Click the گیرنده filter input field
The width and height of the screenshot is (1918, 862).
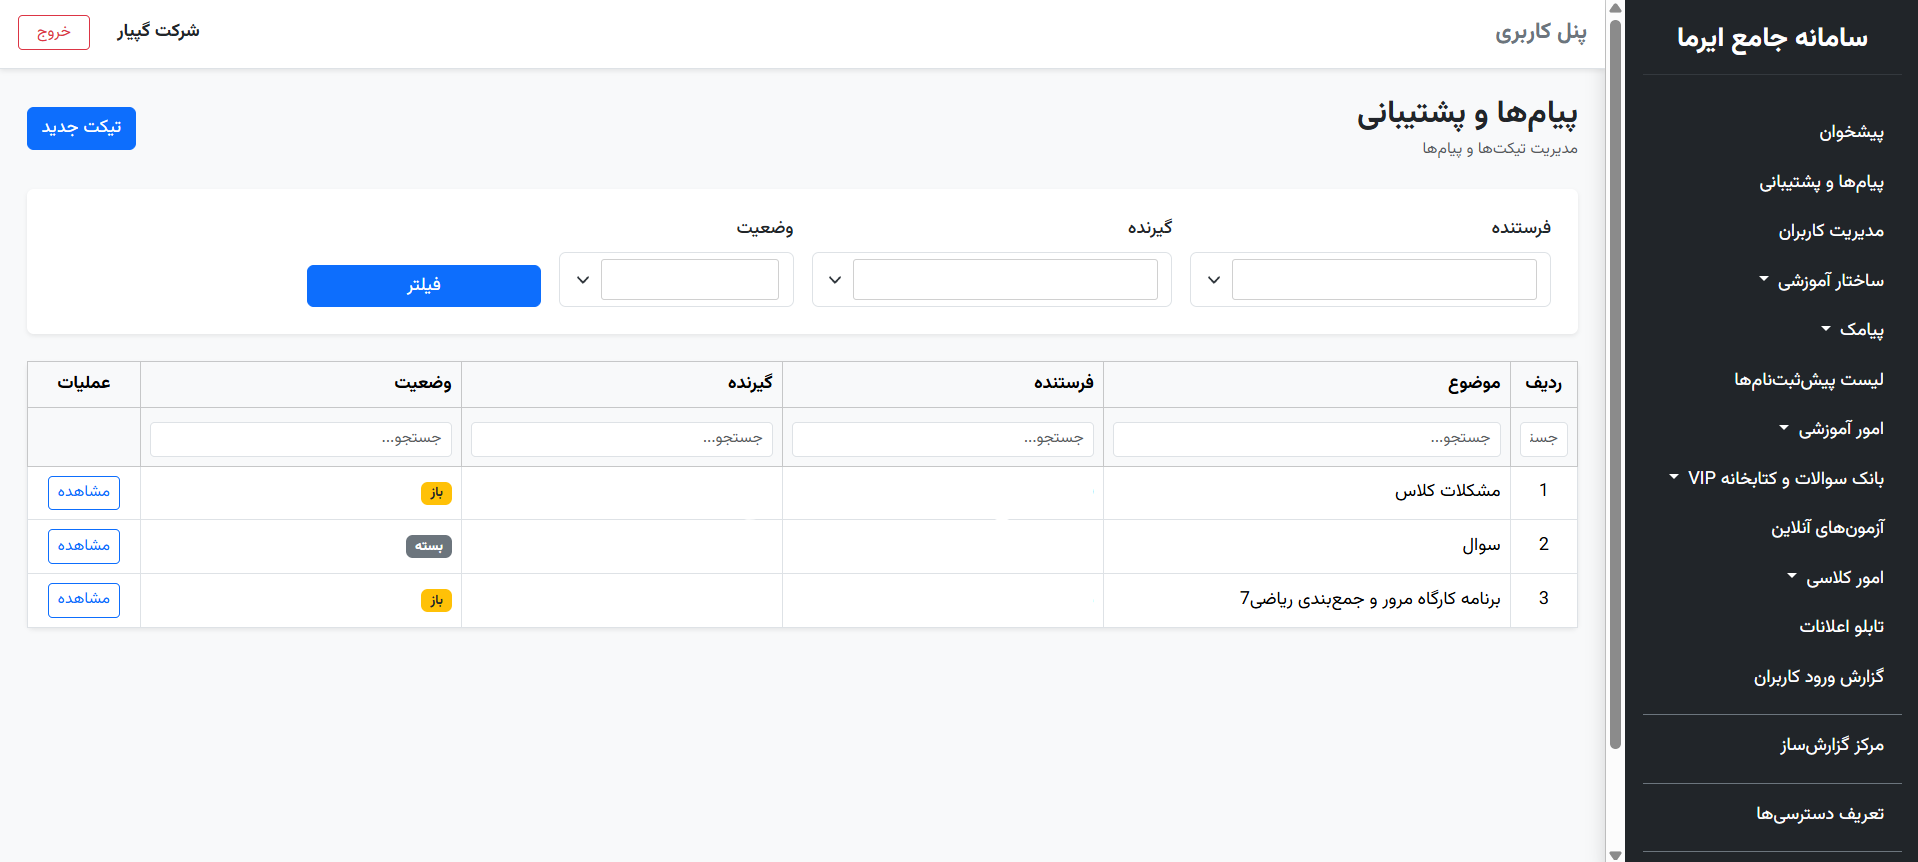(1005, 280)
